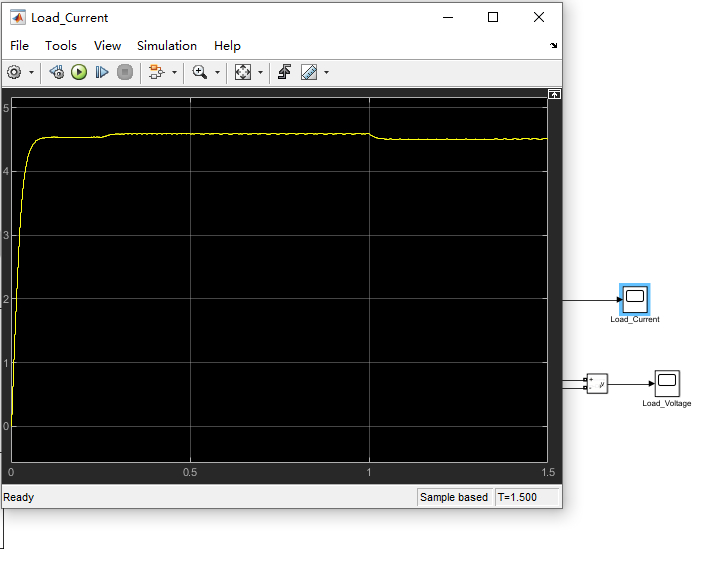Click the Ready status text

[19, 497]
